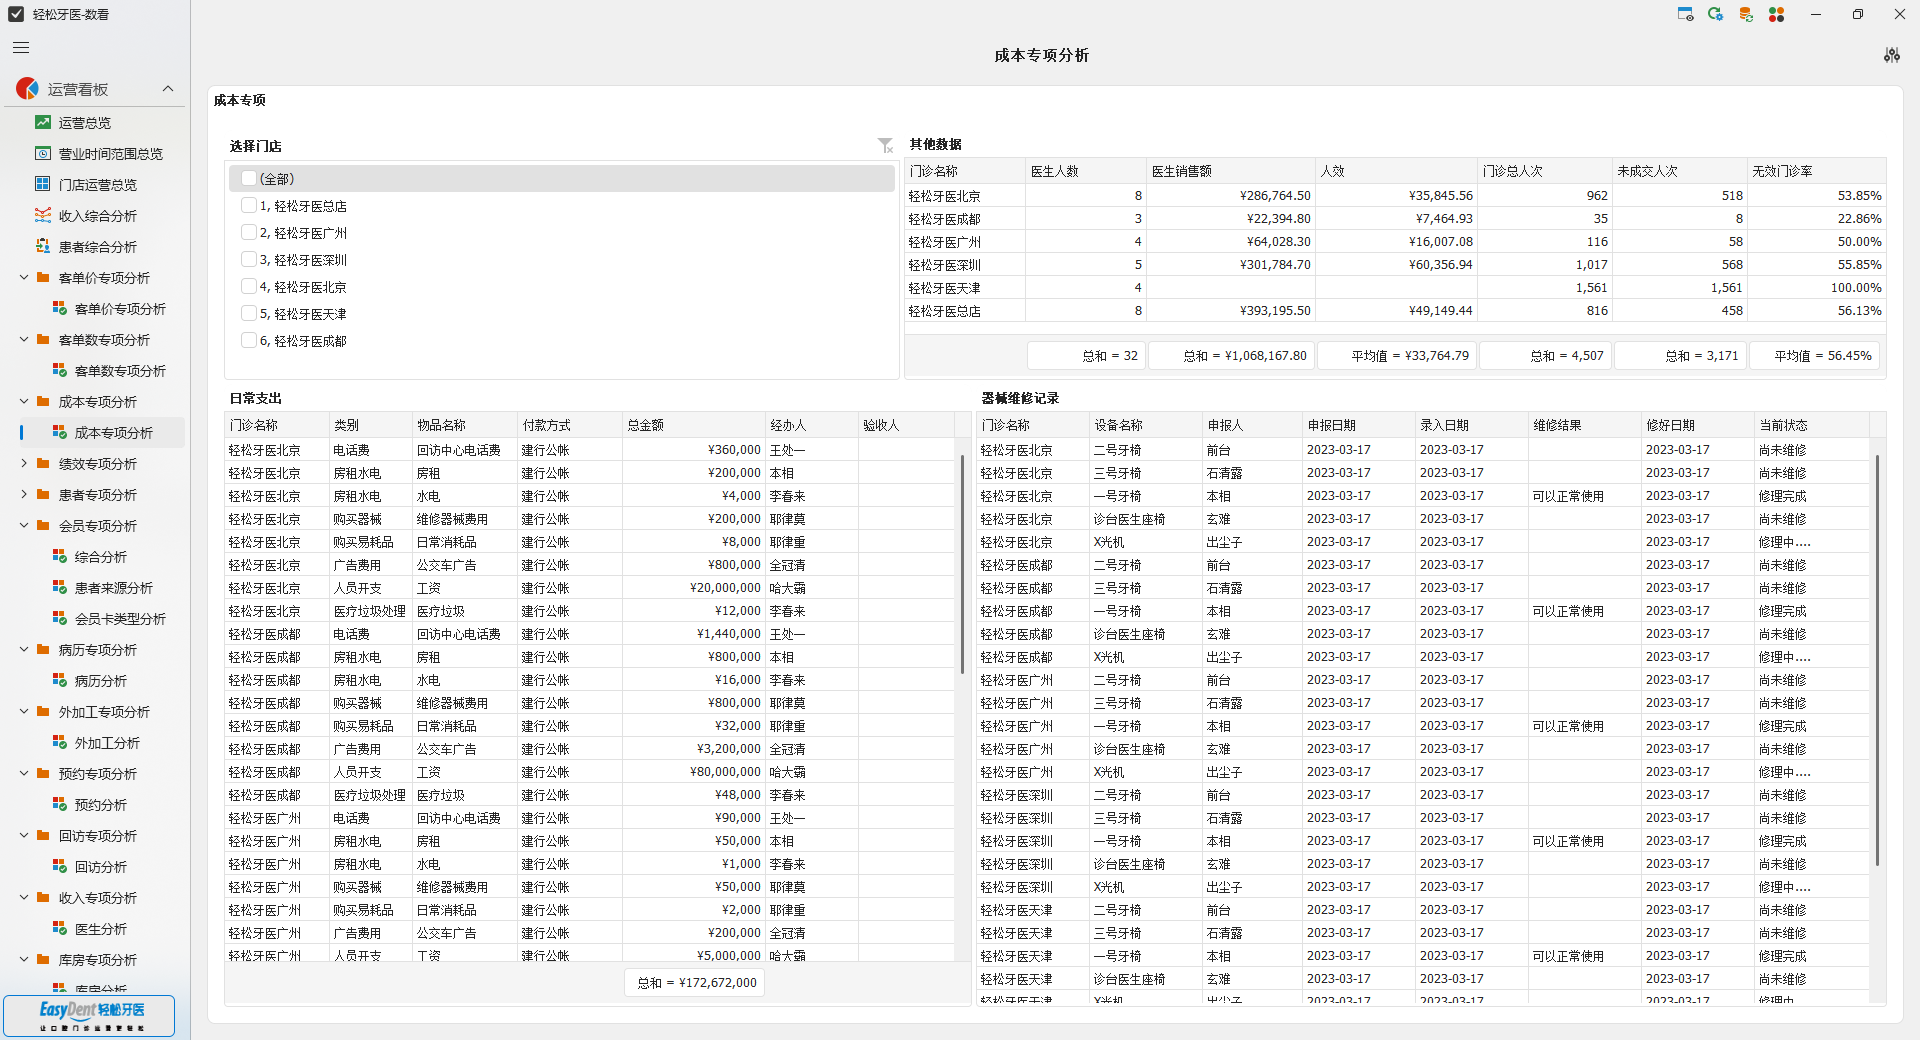The height and width of the screenshot is (1040, 1920).
Task: Click the 客单数专项分析 report icon
Action: tap(60, 371)
